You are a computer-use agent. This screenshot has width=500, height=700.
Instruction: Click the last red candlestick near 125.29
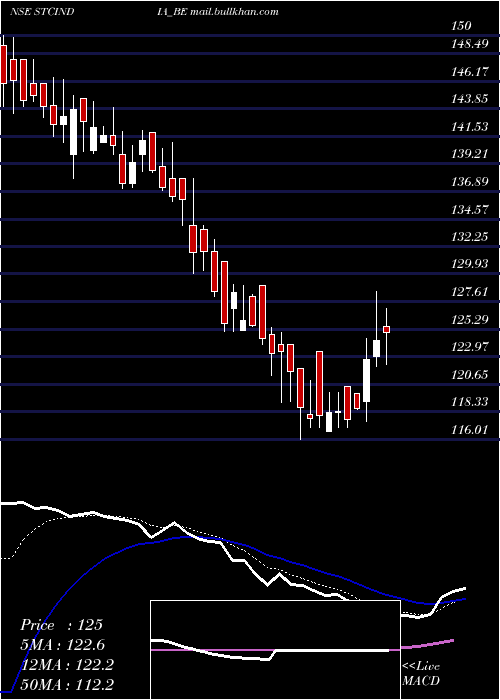387,329
